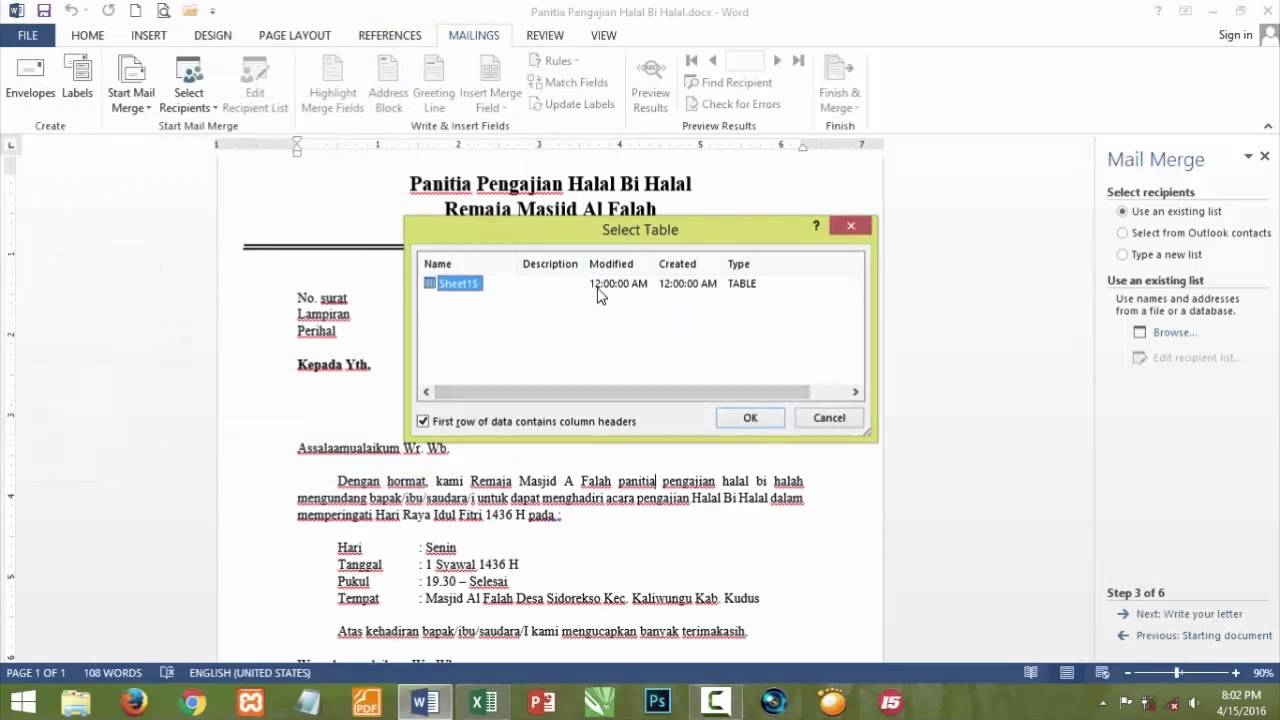The image size is (1280, 720).
Task: Go to the last record
Action: point(798,61)
